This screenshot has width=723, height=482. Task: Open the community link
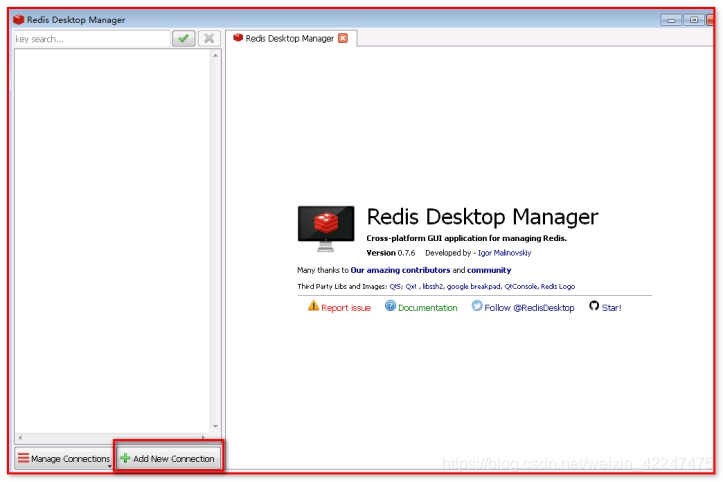click(x=489, y=270)
